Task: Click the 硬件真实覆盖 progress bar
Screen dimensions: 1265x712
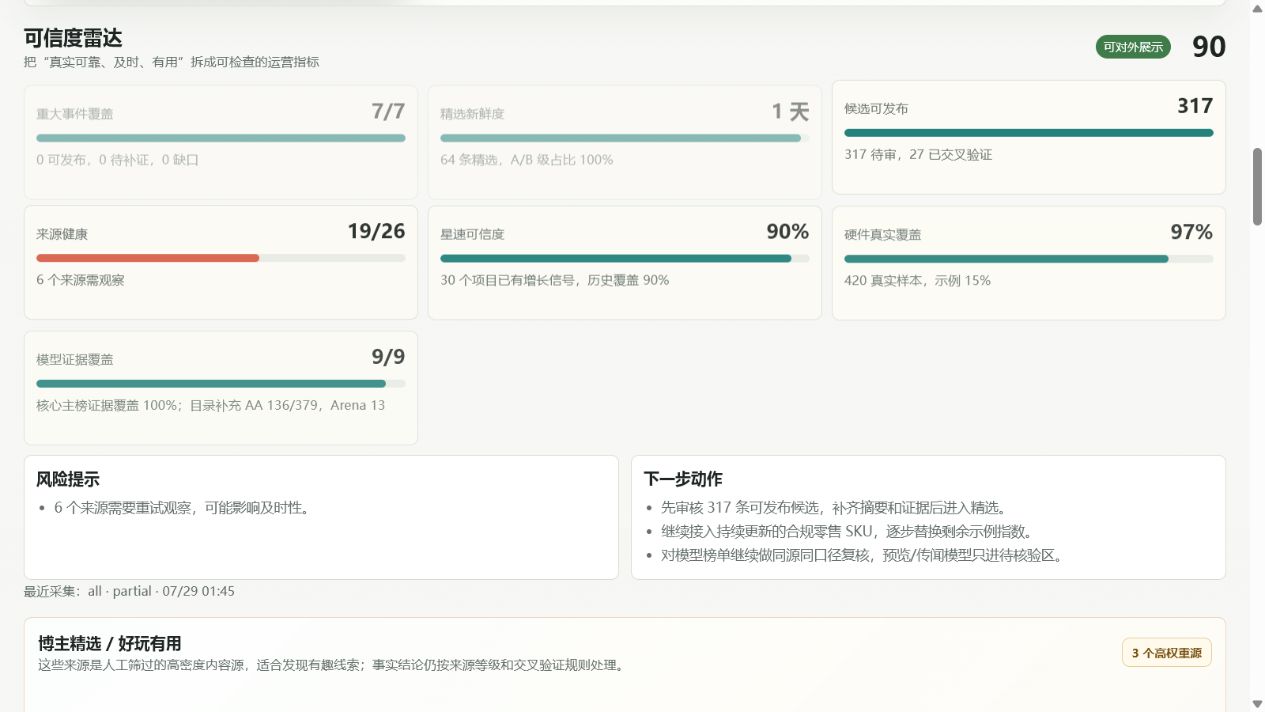Action: click(x=1029, y=258)
